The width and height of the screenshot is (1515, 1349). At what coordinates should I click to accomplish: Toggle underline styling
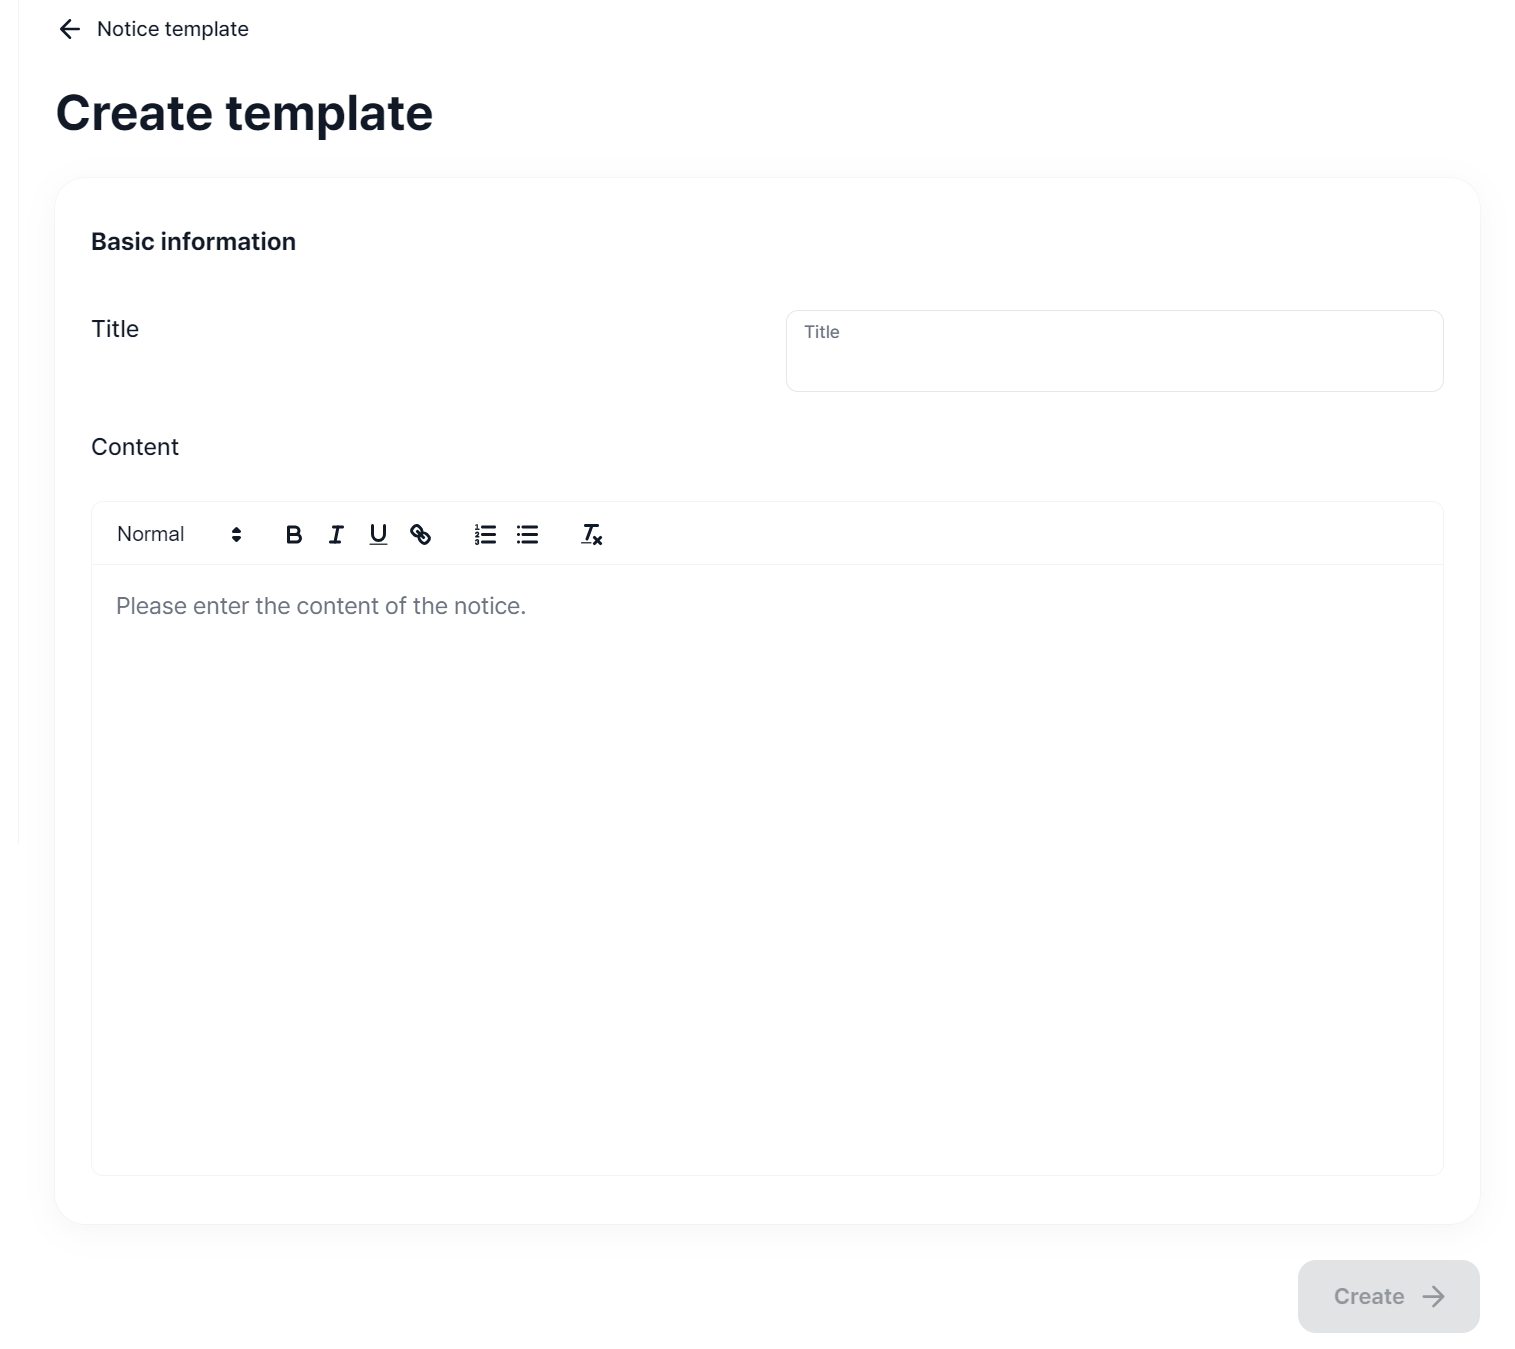click(377, 534)
